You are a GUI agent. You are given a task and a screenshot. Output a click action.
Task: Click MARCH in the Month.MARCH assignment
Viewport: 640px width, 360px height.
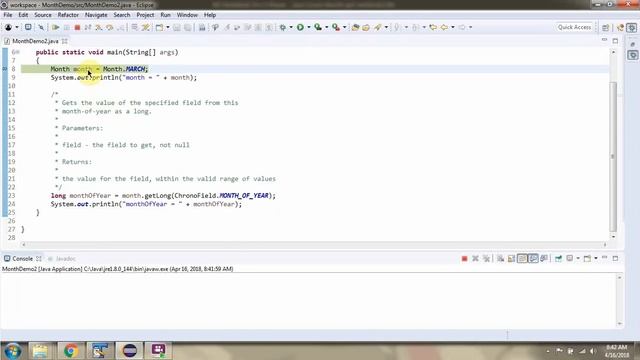(x=135, y=69)
